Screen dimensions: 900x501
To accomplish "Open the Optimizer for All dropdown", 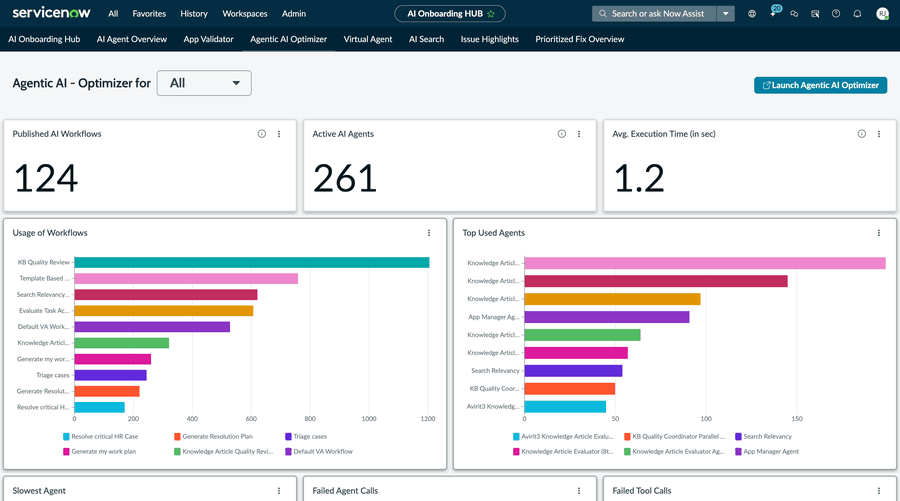I will pos(204,83).
